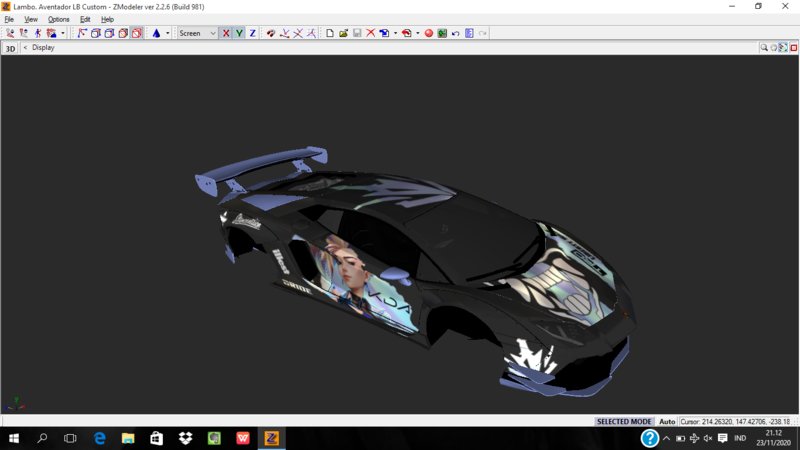Click the Undo arrow icon
Image resolution: width=800 pixels, height=450 pixels.
pos(456,33)
